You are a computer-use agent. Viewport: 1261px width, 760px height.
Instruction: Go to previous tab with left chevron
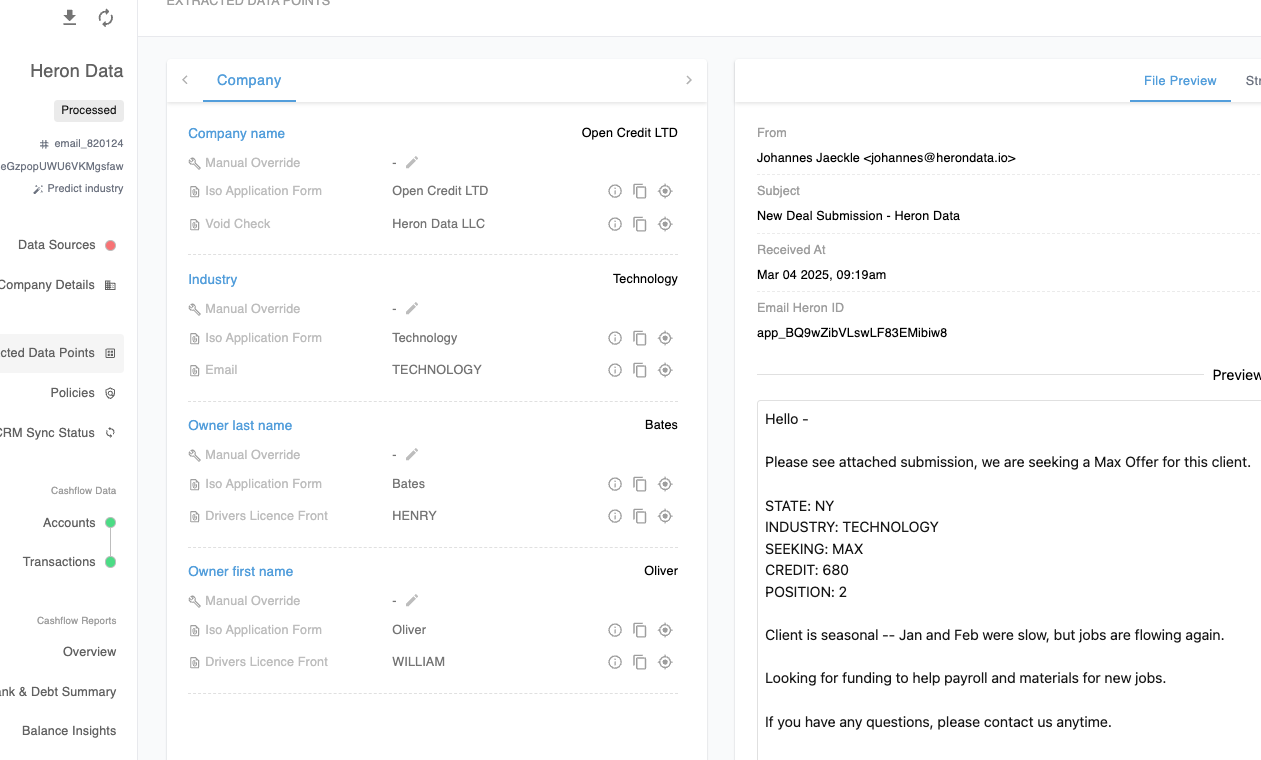coord(185,80)
